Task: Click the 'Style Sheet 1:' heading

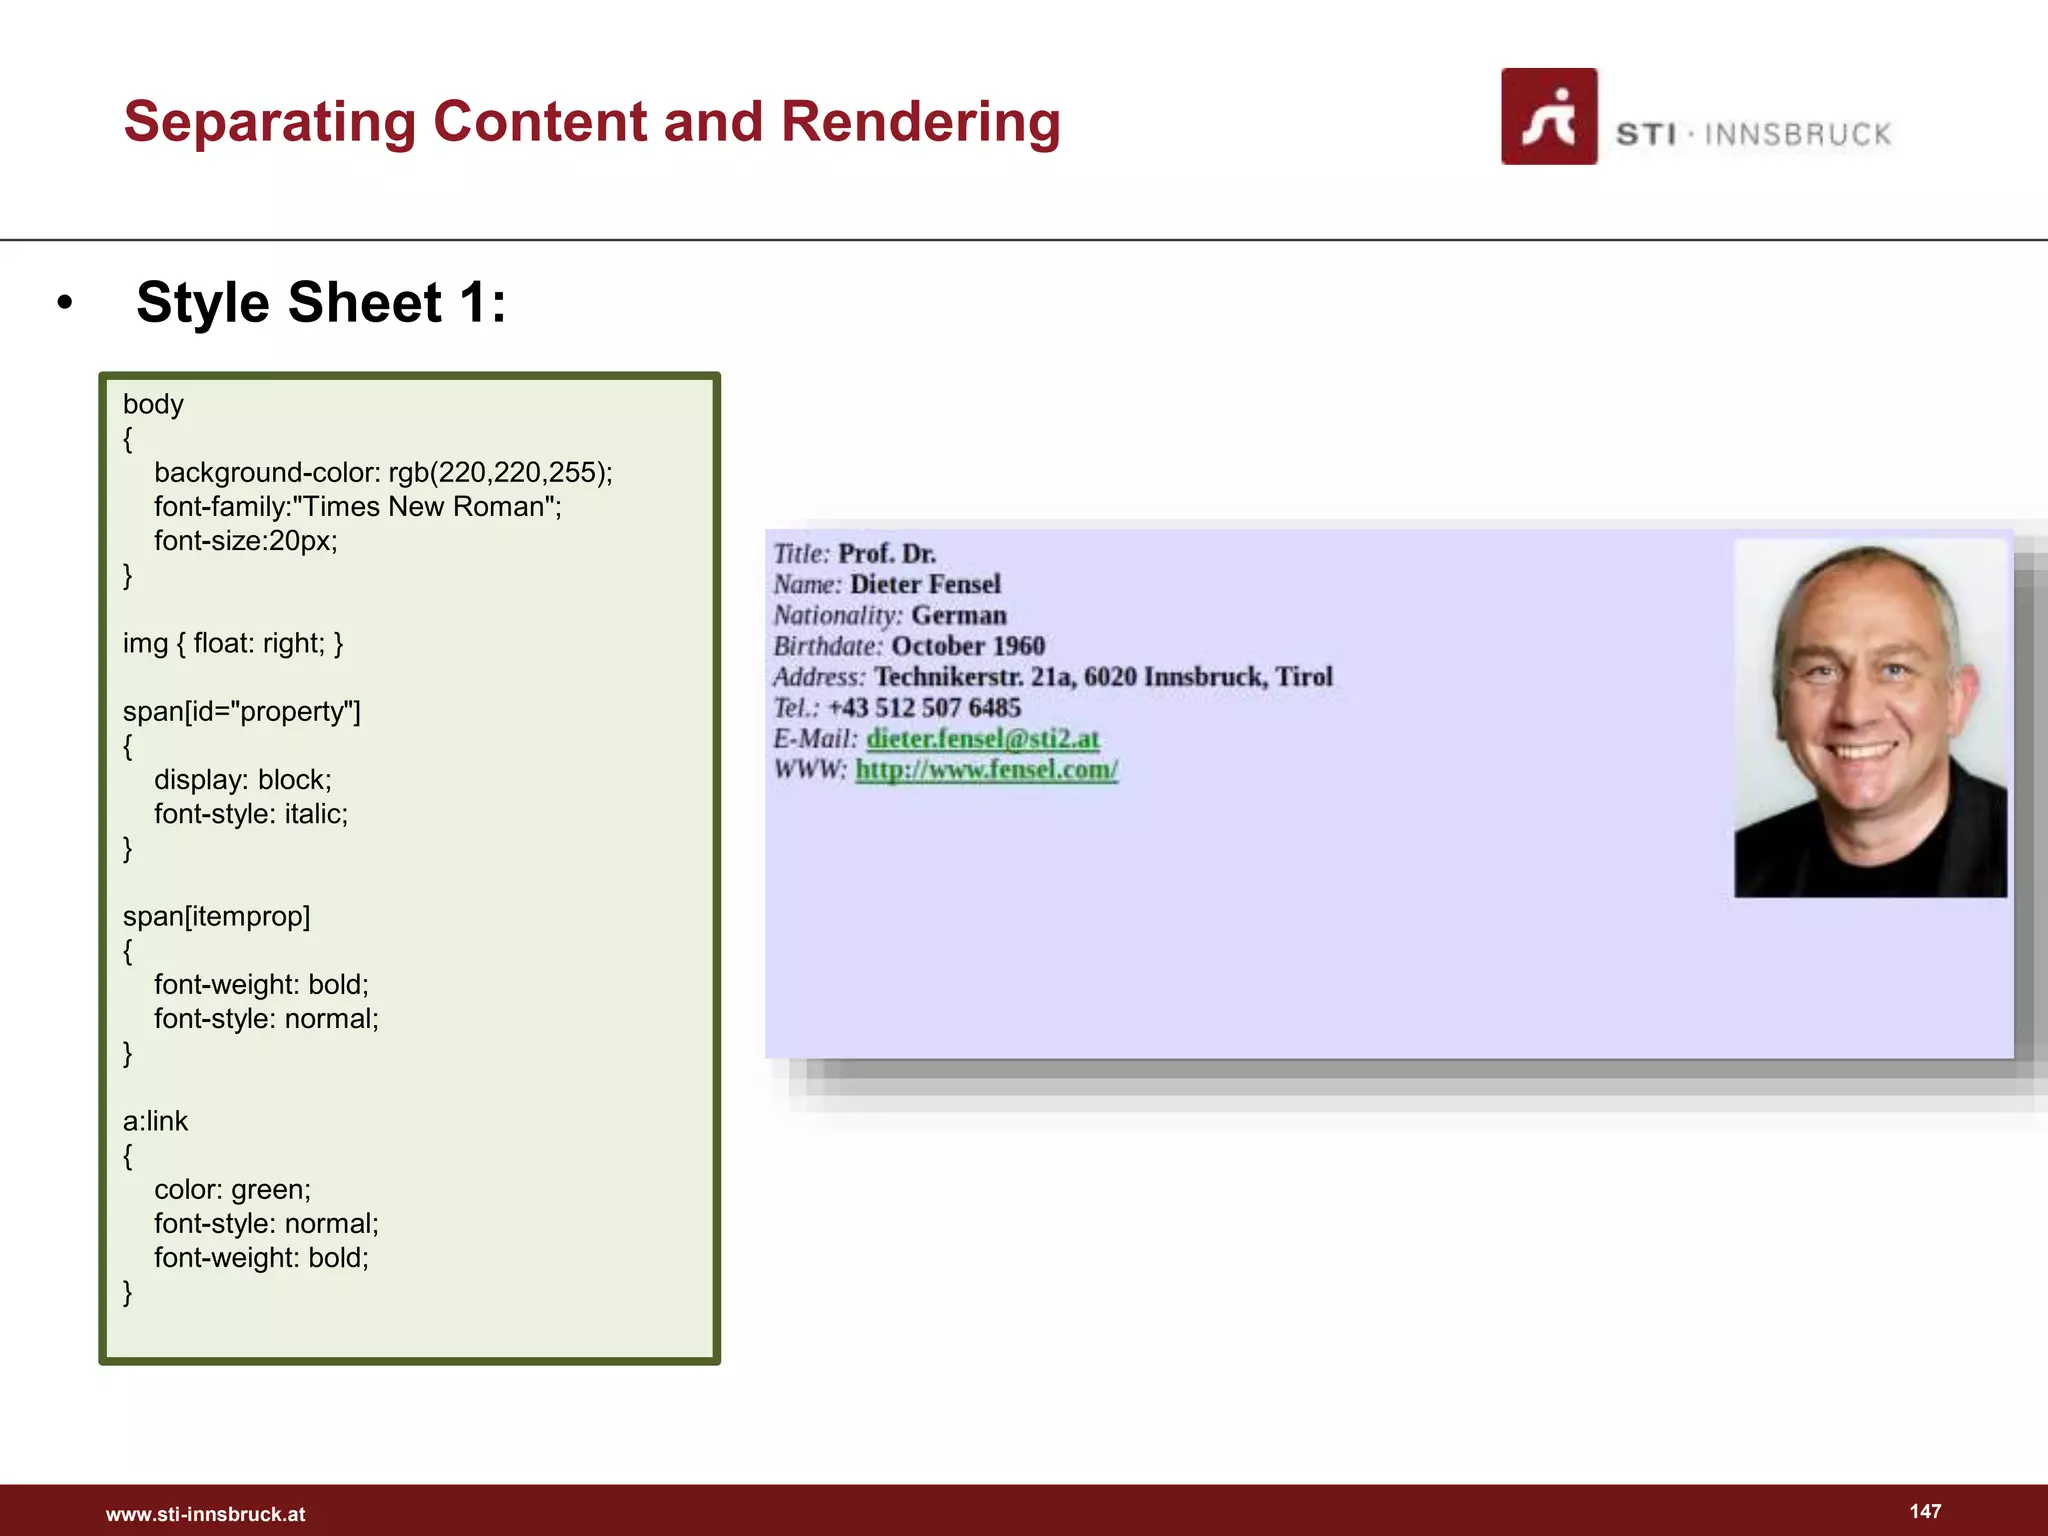Action: 321,302
